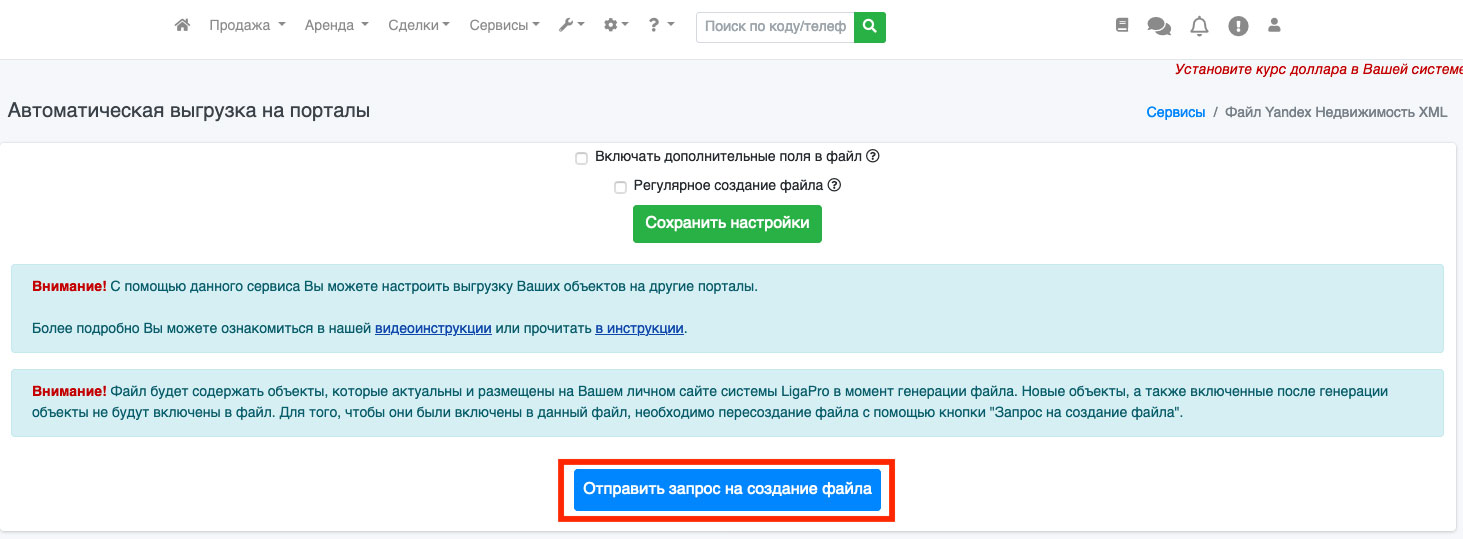
Task: Open the wrench tools dropdown
Action: pyautogui.click(x=571, y=26)
